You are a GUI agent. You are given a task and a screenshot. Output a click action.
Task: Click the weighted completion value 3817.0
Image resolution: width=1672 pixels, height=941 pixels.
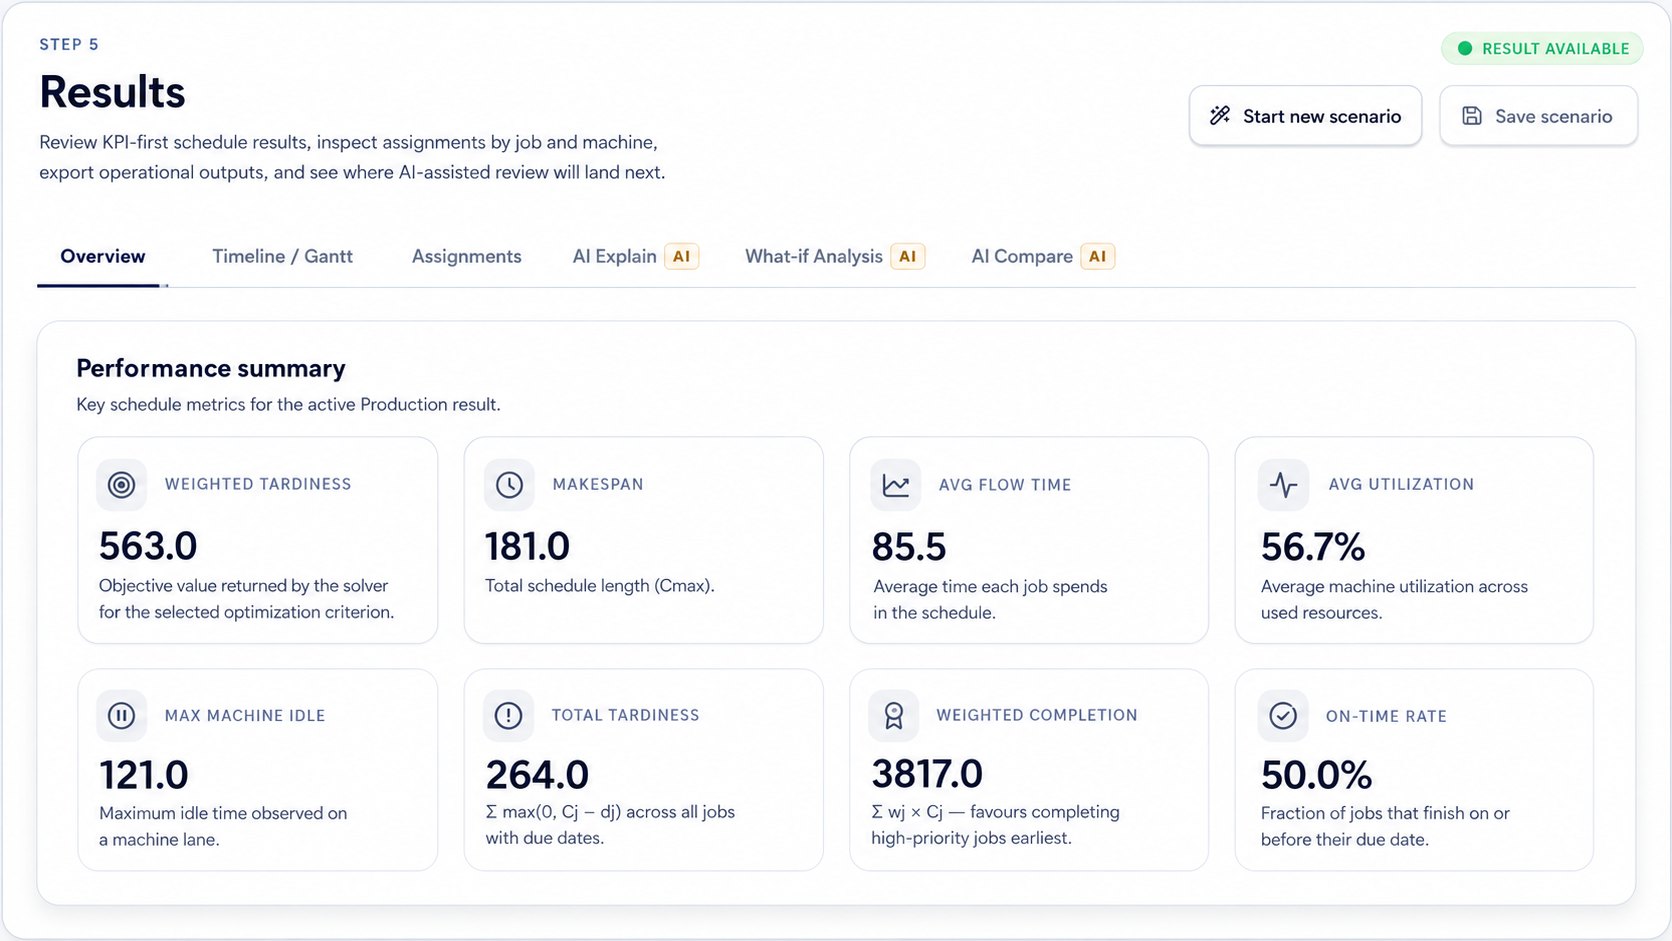(x=927, y=774)
